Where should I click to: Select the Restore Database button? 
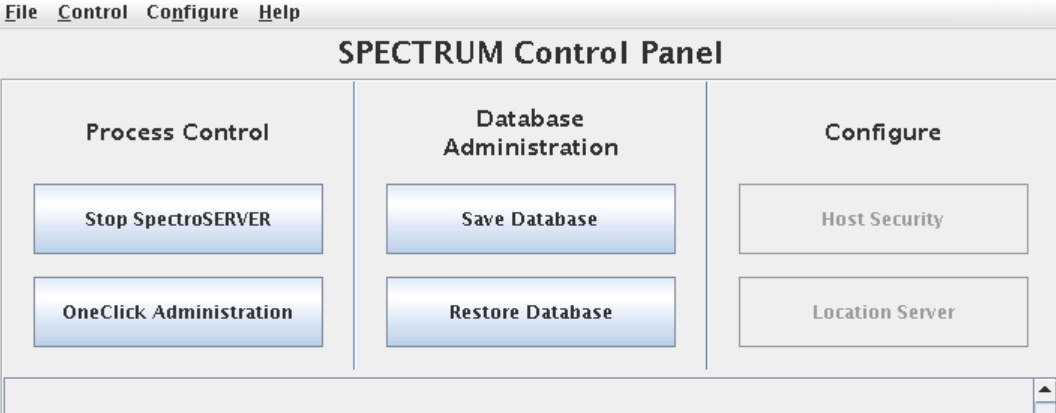point(531,312)
